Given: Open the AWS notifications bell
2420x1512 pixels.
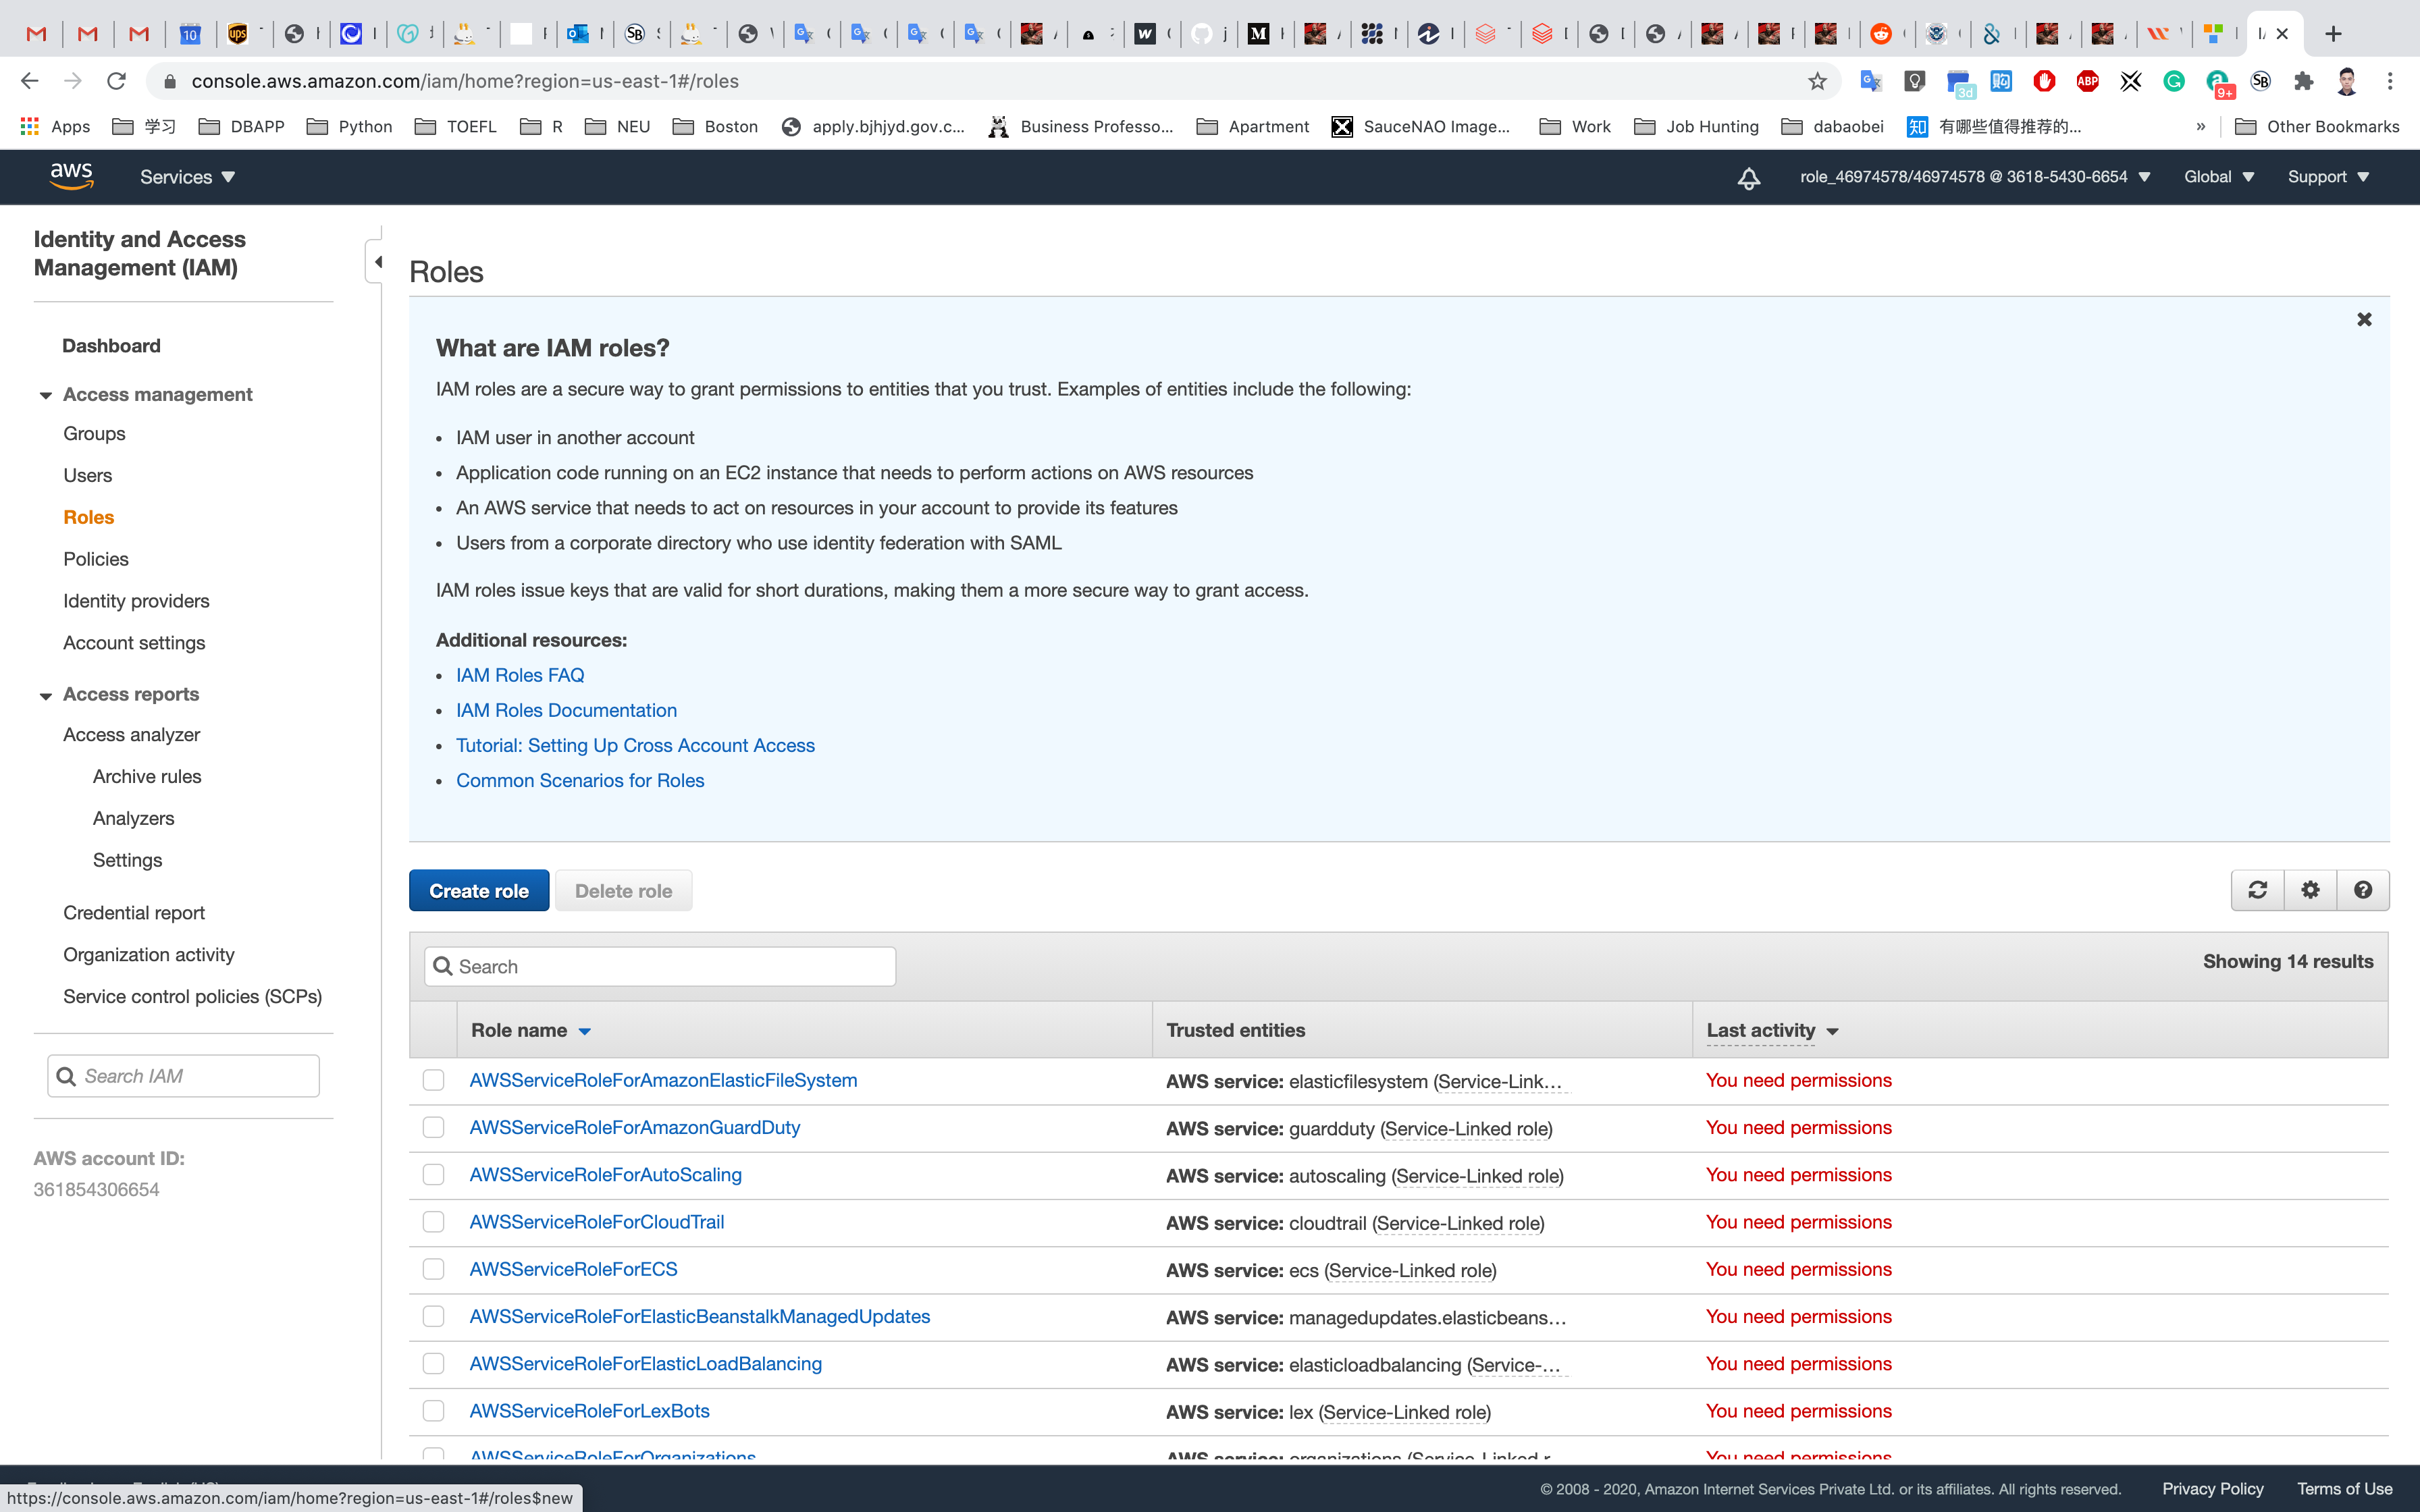Looking at the screenshot, I should (x=1748, y=178).
